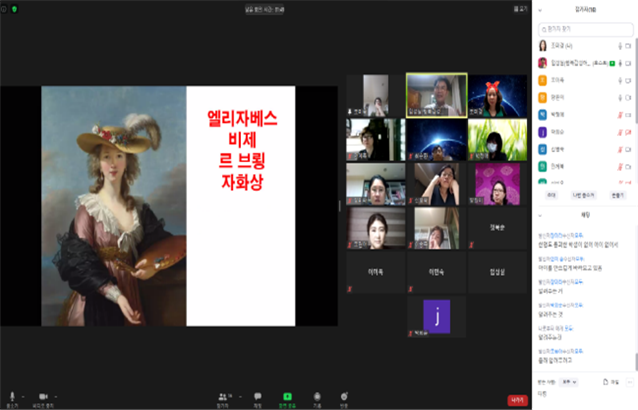This screenshot has height=410, width=638.
Task: Click camera icon in first participant row
Action: coord(628,46)
